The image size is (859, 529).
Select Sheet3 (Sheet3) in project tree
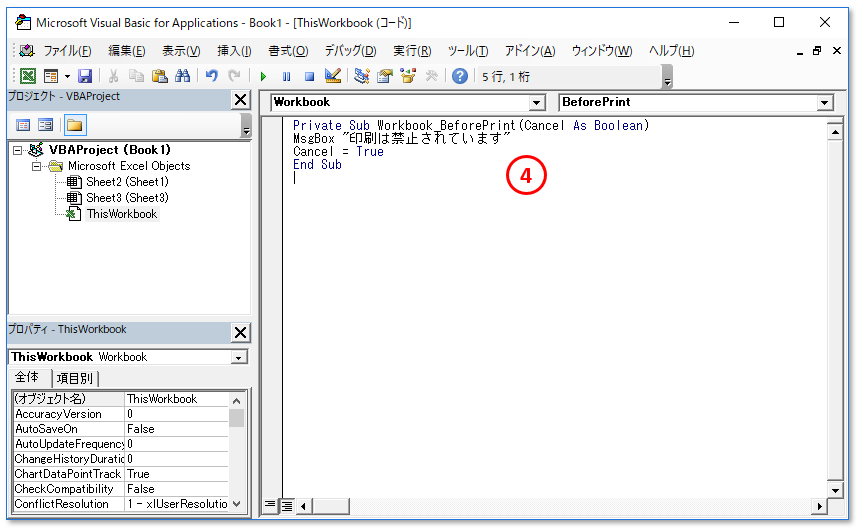coord(128,198)
